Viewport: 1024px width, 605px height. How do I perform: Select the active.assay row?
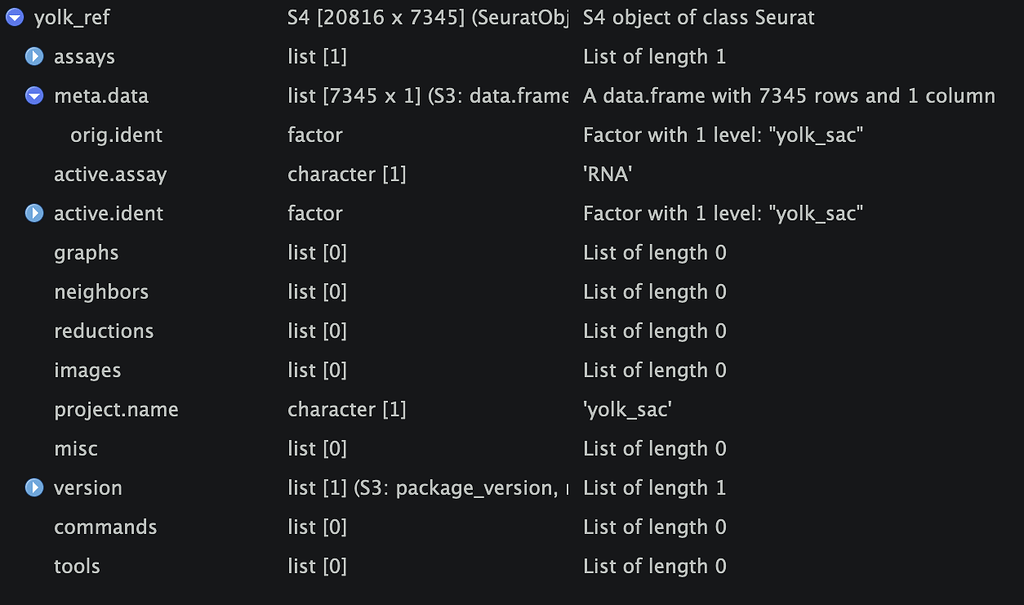tap(512, 174)
